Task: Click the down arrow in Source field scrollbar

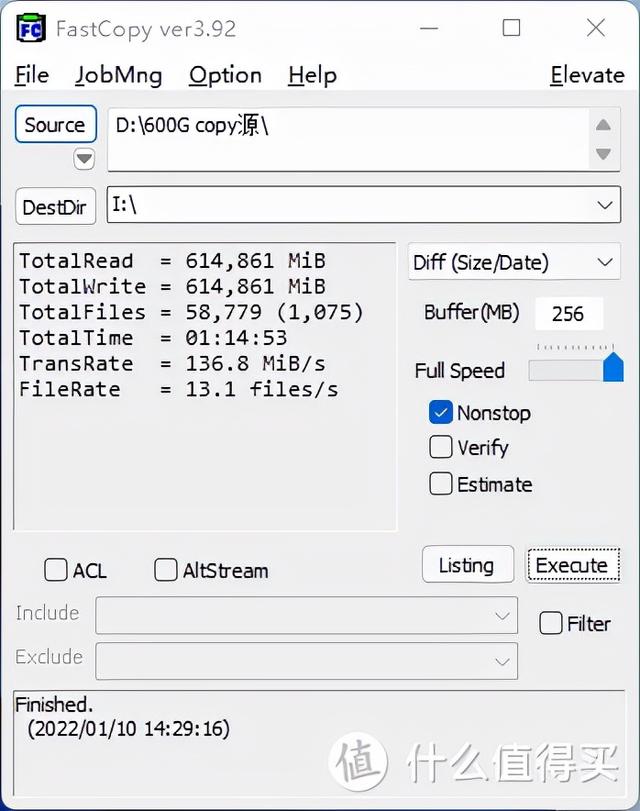Action: point(603,154)
